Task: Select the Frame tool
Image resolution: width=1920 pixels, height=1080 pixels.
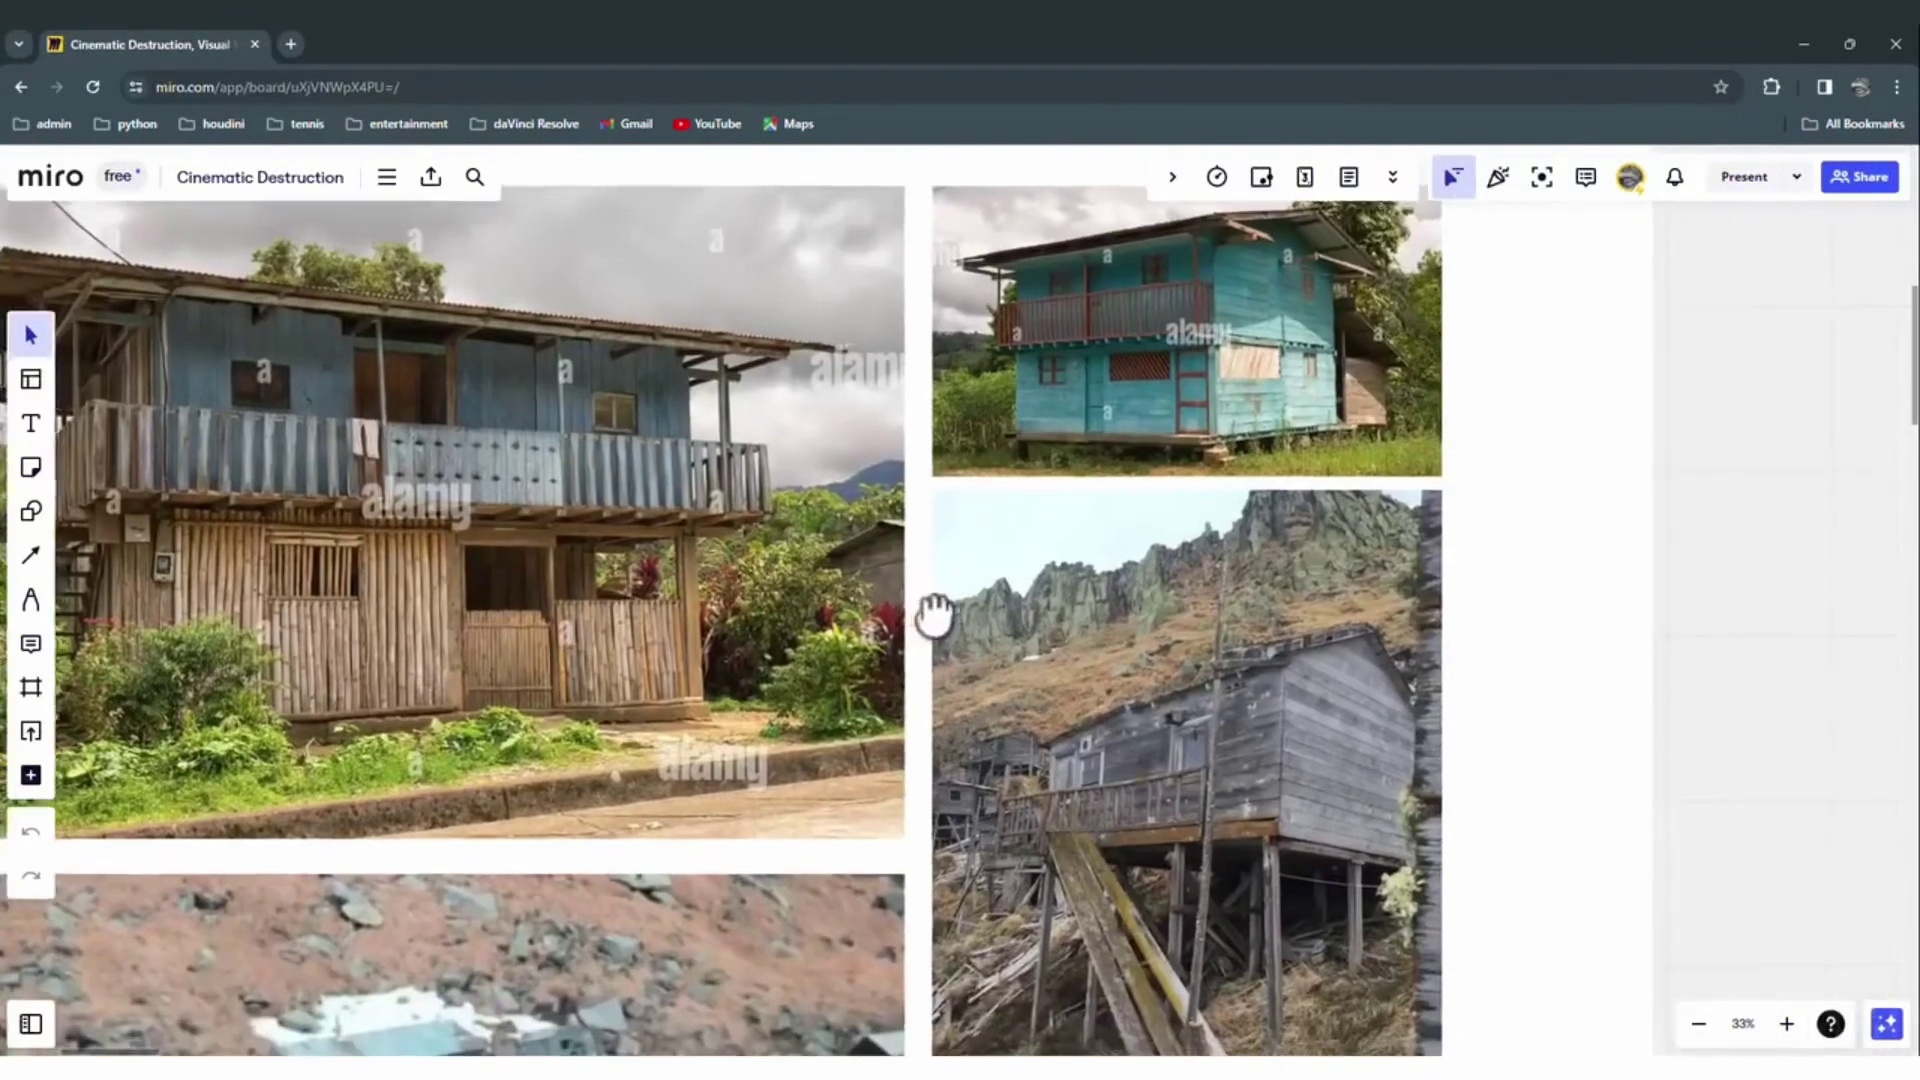Action: click(31, 687)
